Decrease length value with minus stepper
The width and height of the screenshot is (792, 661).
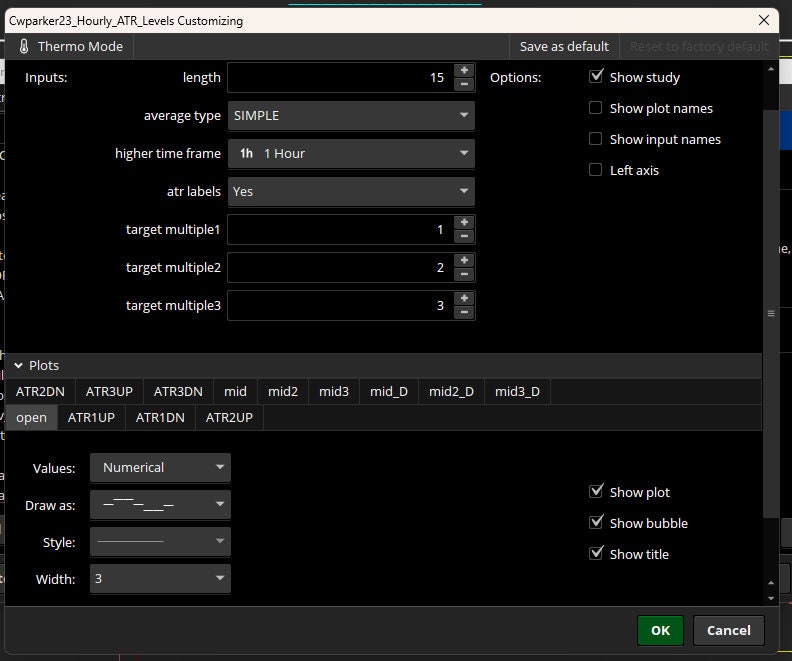[x=464, y=84]
